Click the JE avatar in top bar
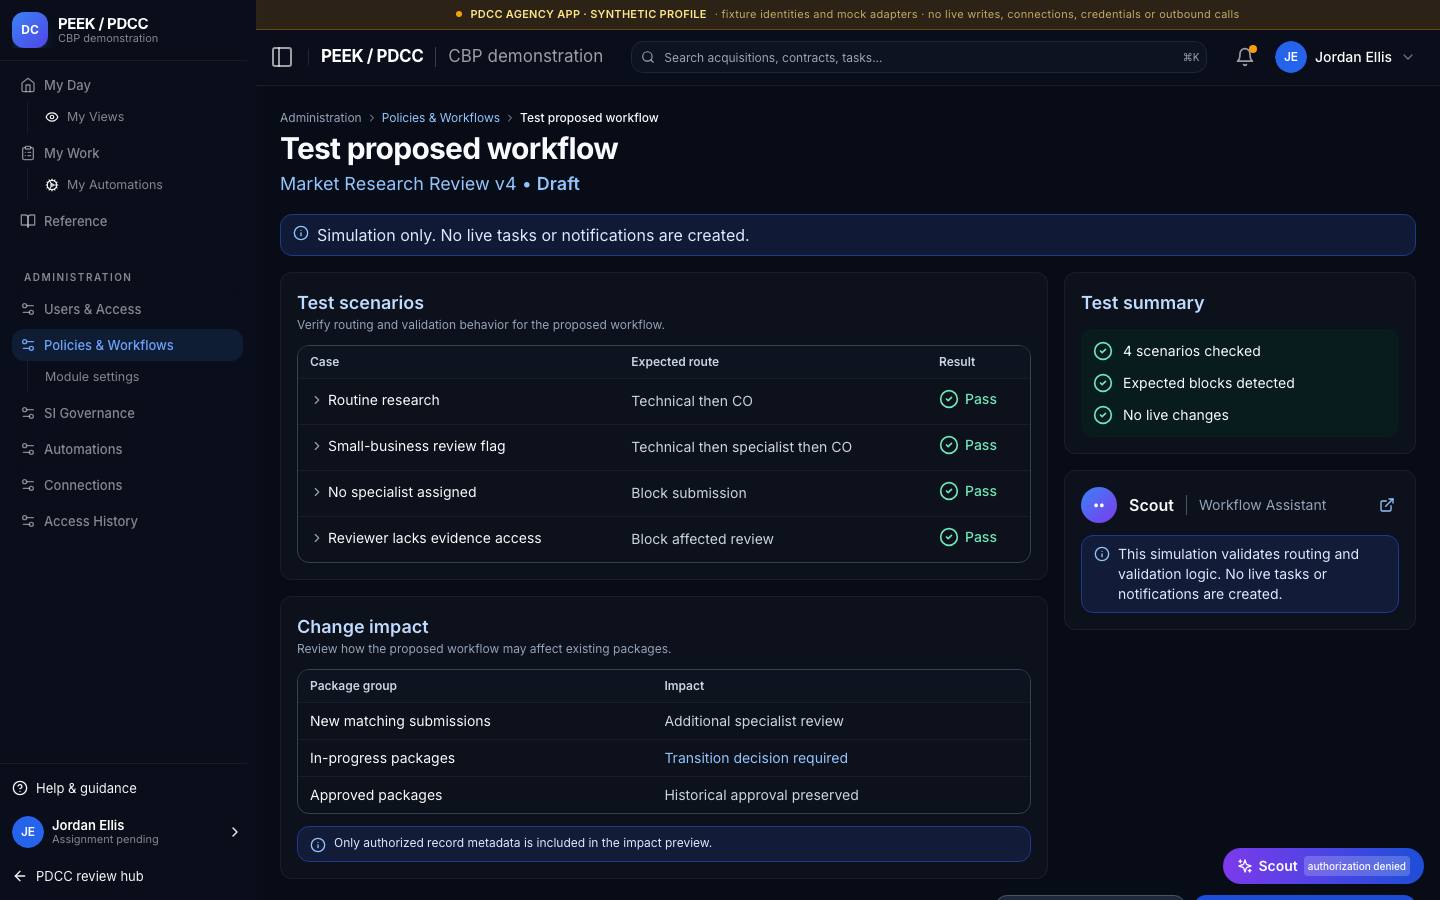The height and width of the screenshot is (900, 1440). pos(1291,57)
